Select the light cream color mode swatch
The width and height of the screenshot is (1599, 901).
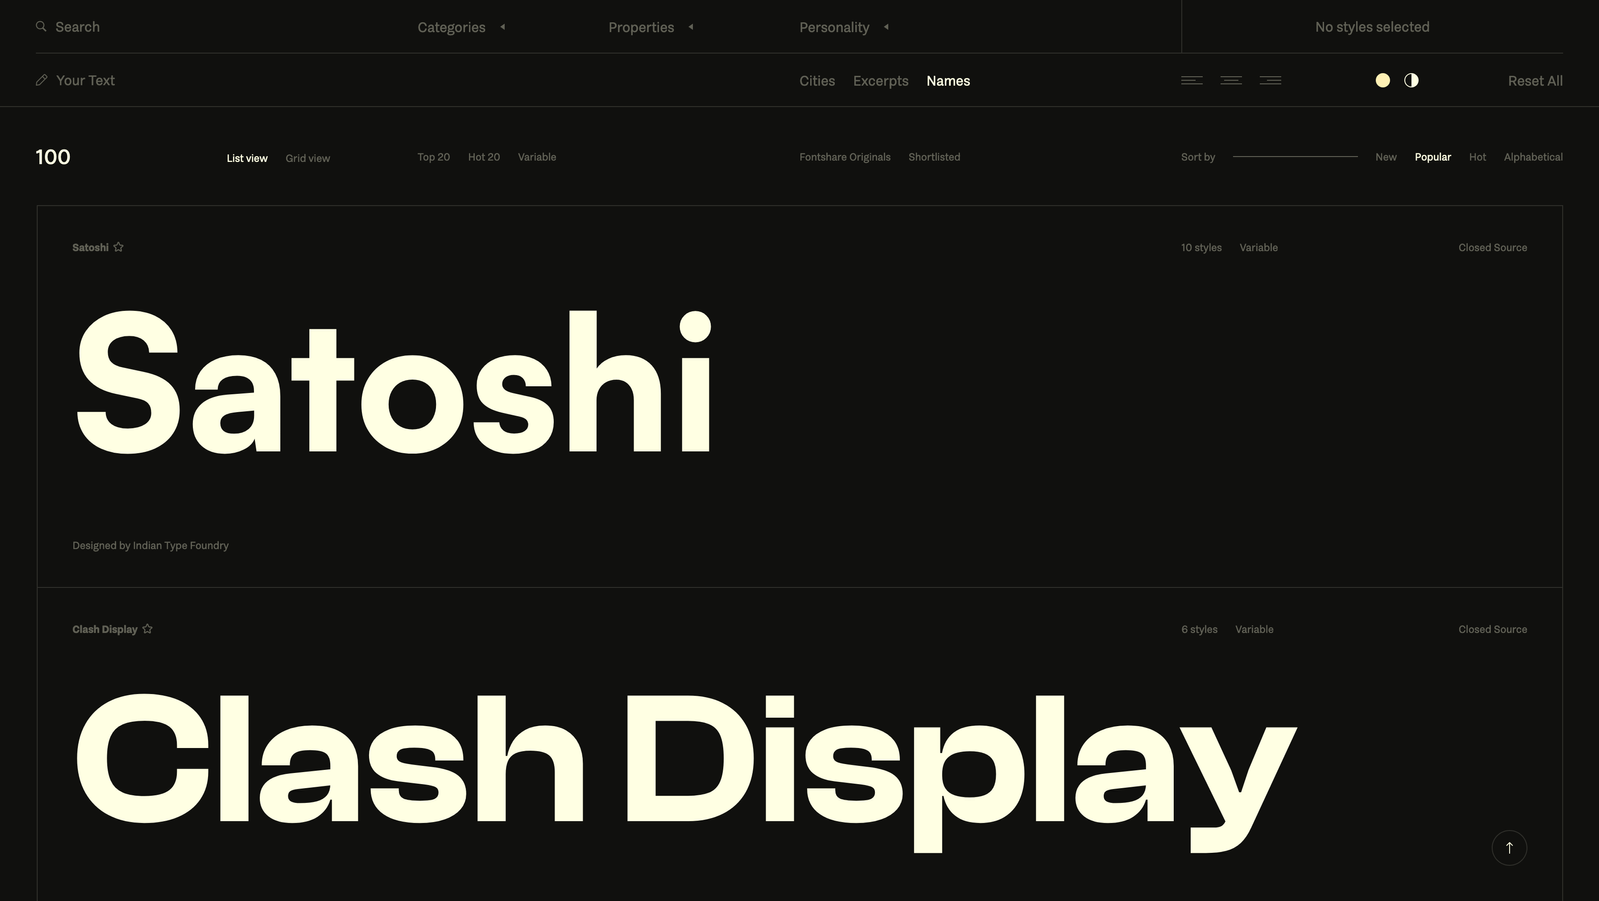click(1383, 80)
